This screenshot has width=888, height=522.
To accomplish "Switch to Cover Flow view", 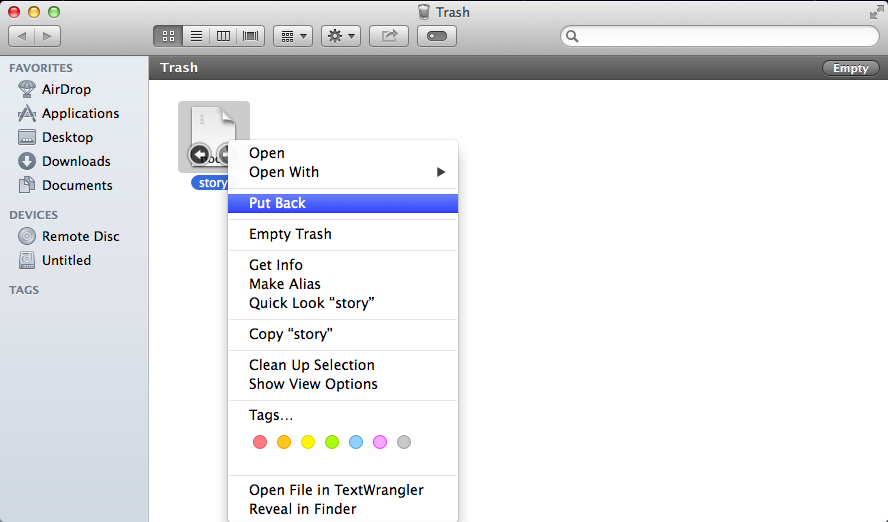I will point(250,36).
